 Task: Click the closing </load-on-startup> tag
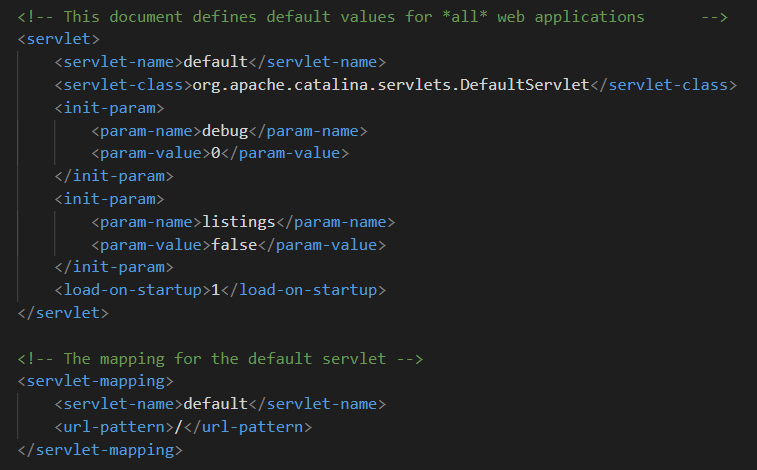point(304,290)
